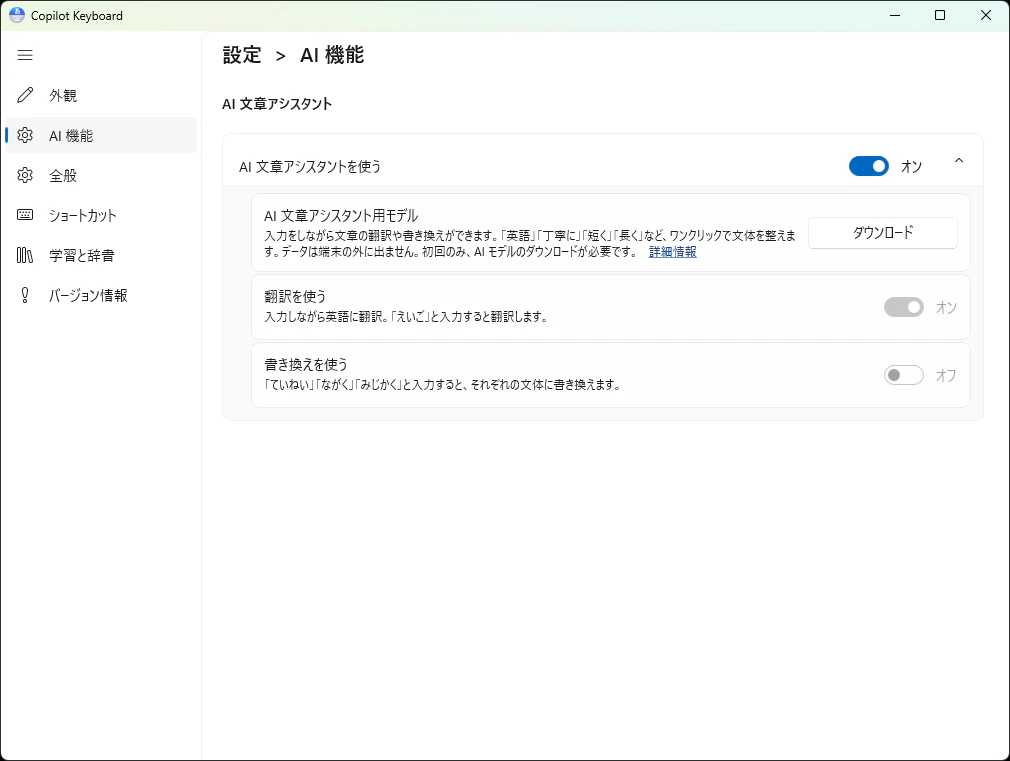Click 設定 in the breadcrumb
Viewport: 1010px width, 761px height.
(x=242, y=55)
